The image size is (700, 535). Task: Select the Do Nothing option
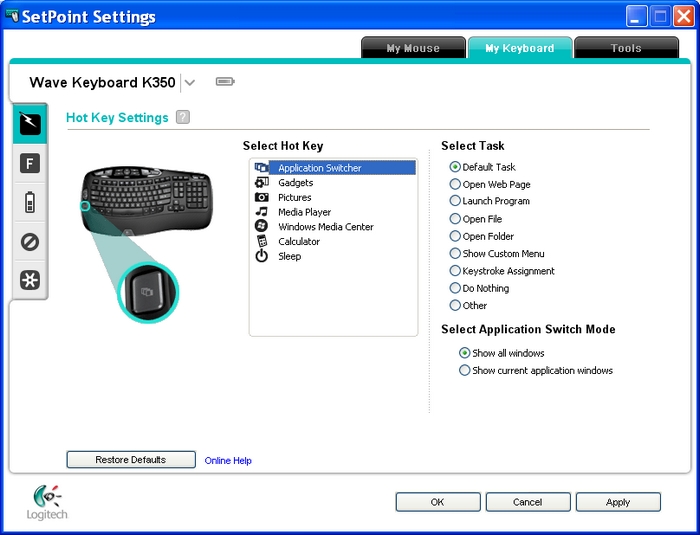(x=479, y=288)
